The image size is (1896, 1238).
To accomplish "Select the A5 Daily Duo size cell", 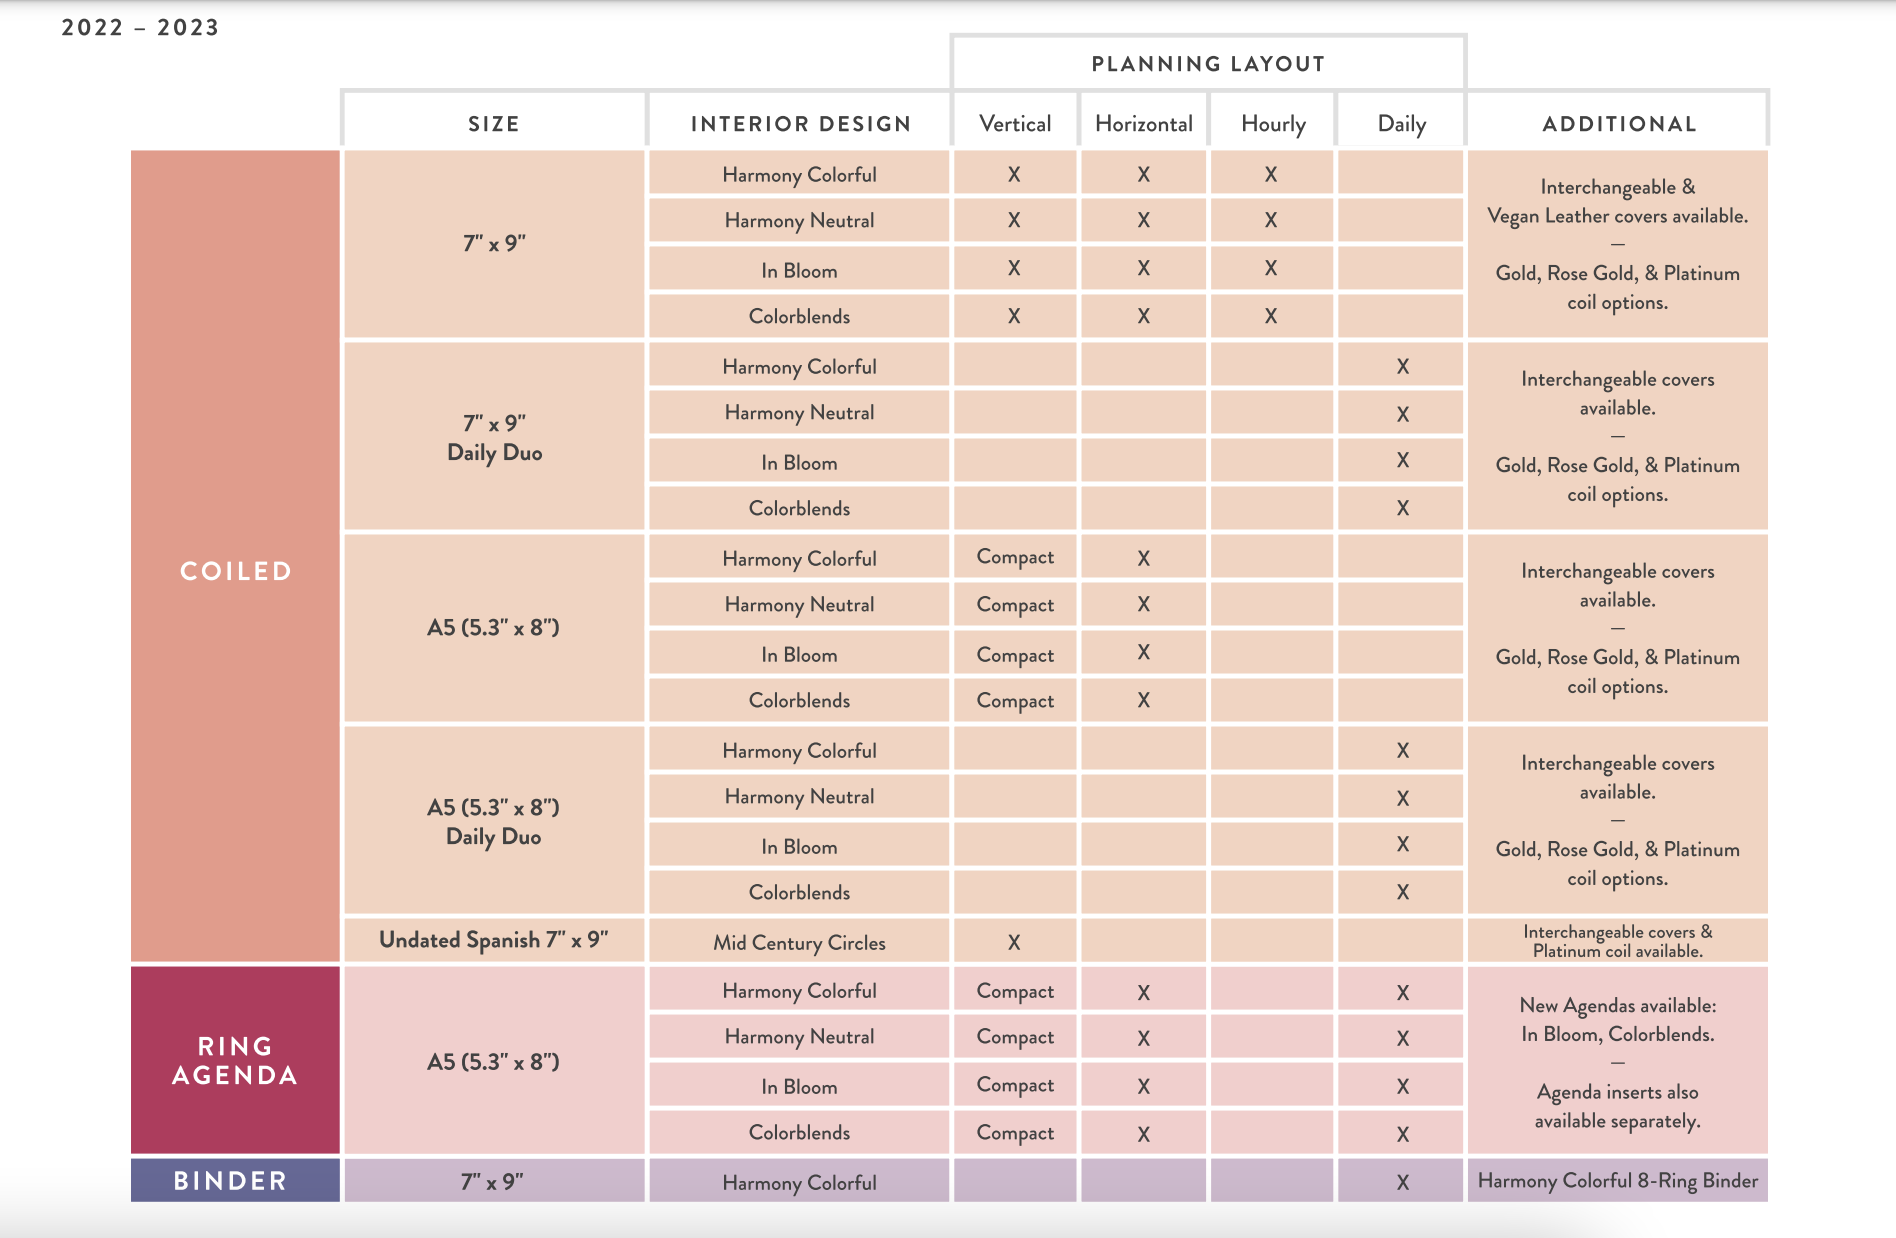I will tap(494, 820).
